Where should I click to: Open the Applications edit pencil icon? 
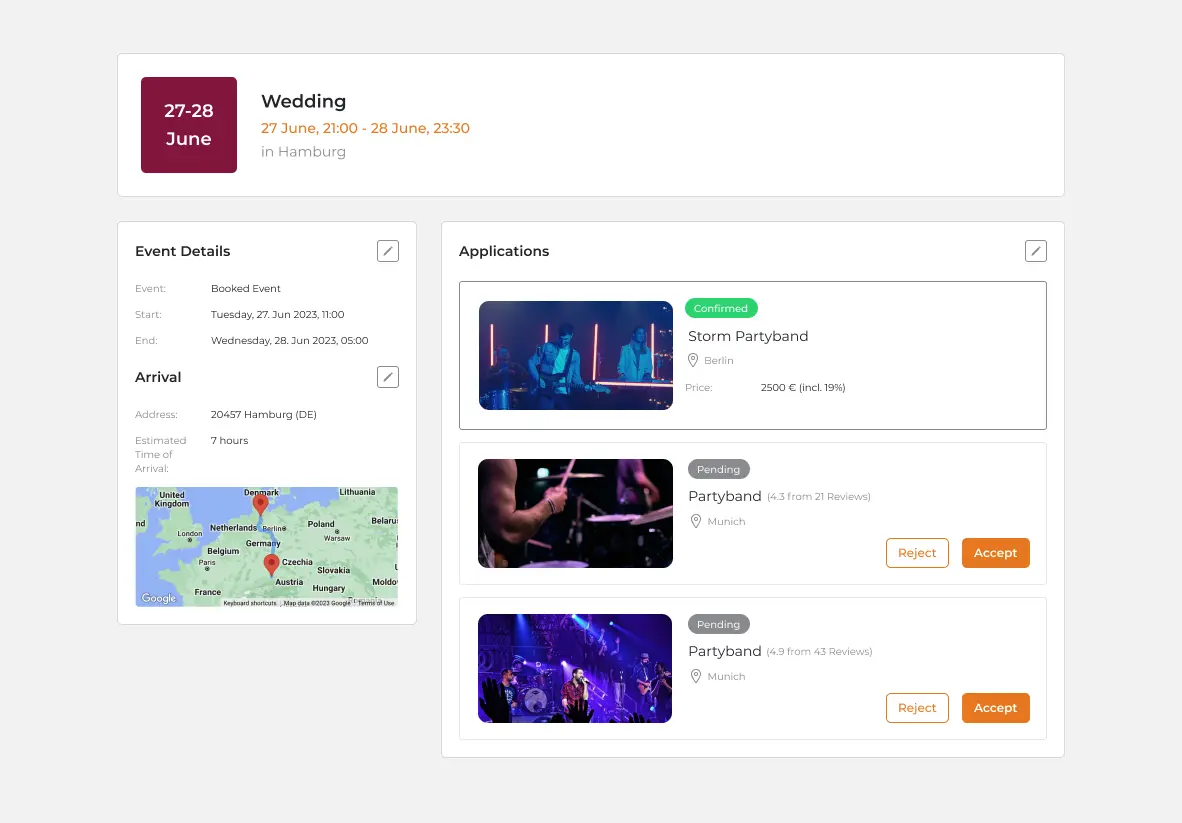[1036, 251]
